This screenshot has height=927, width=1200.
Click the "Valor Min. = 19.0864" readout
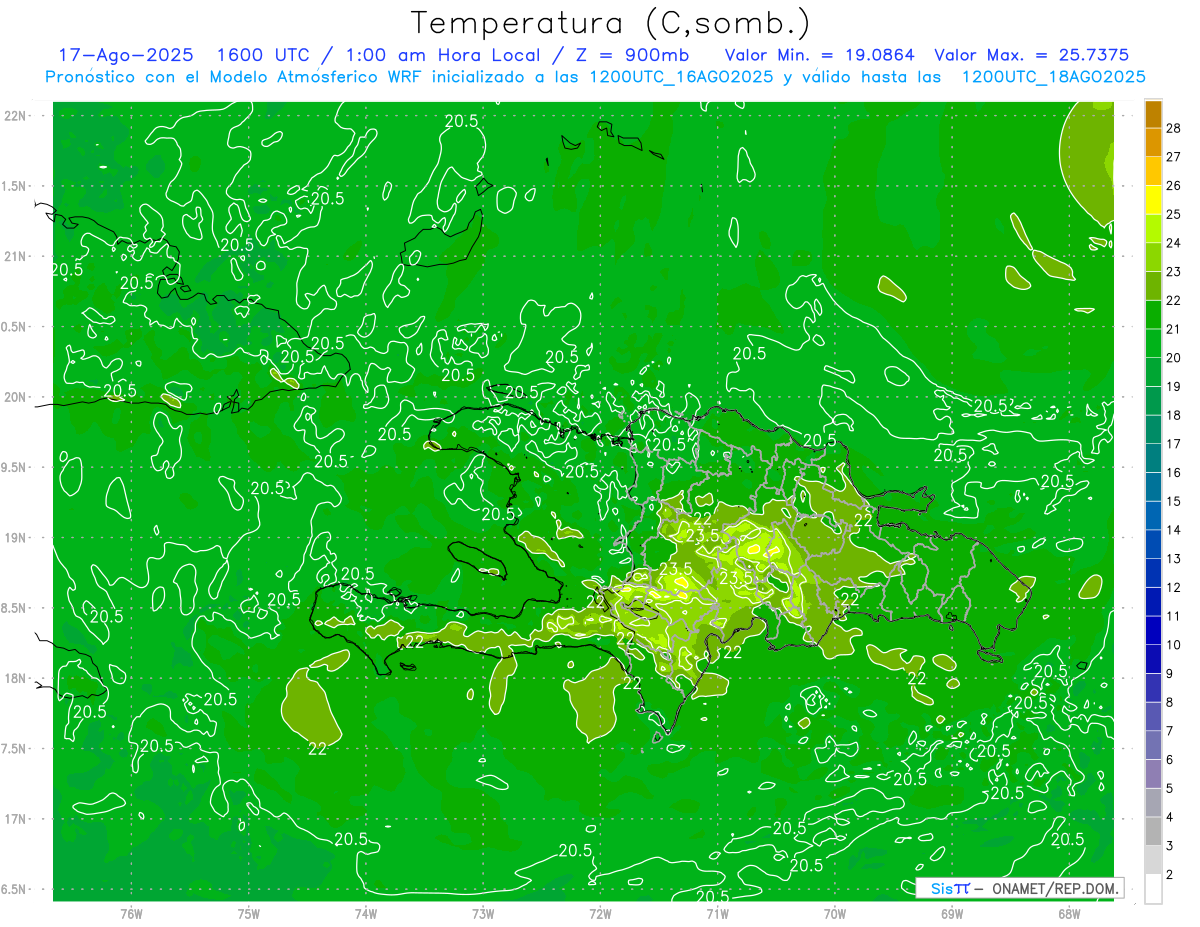[821, 55]
